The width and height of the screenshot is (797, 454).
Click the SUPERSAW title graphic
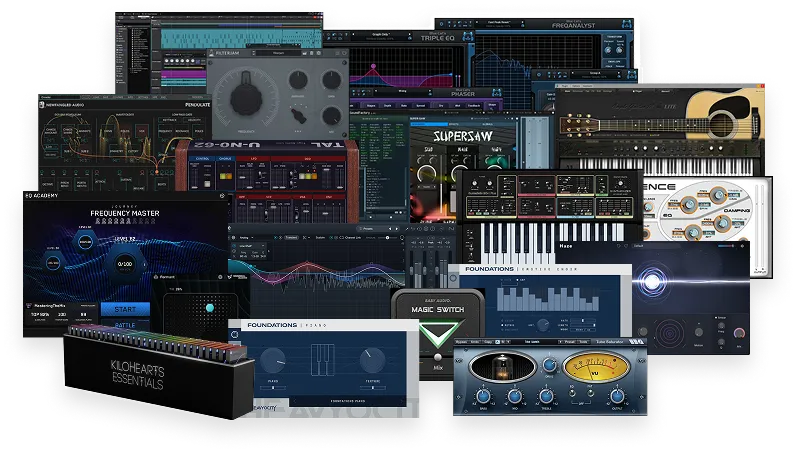(463, 136)
